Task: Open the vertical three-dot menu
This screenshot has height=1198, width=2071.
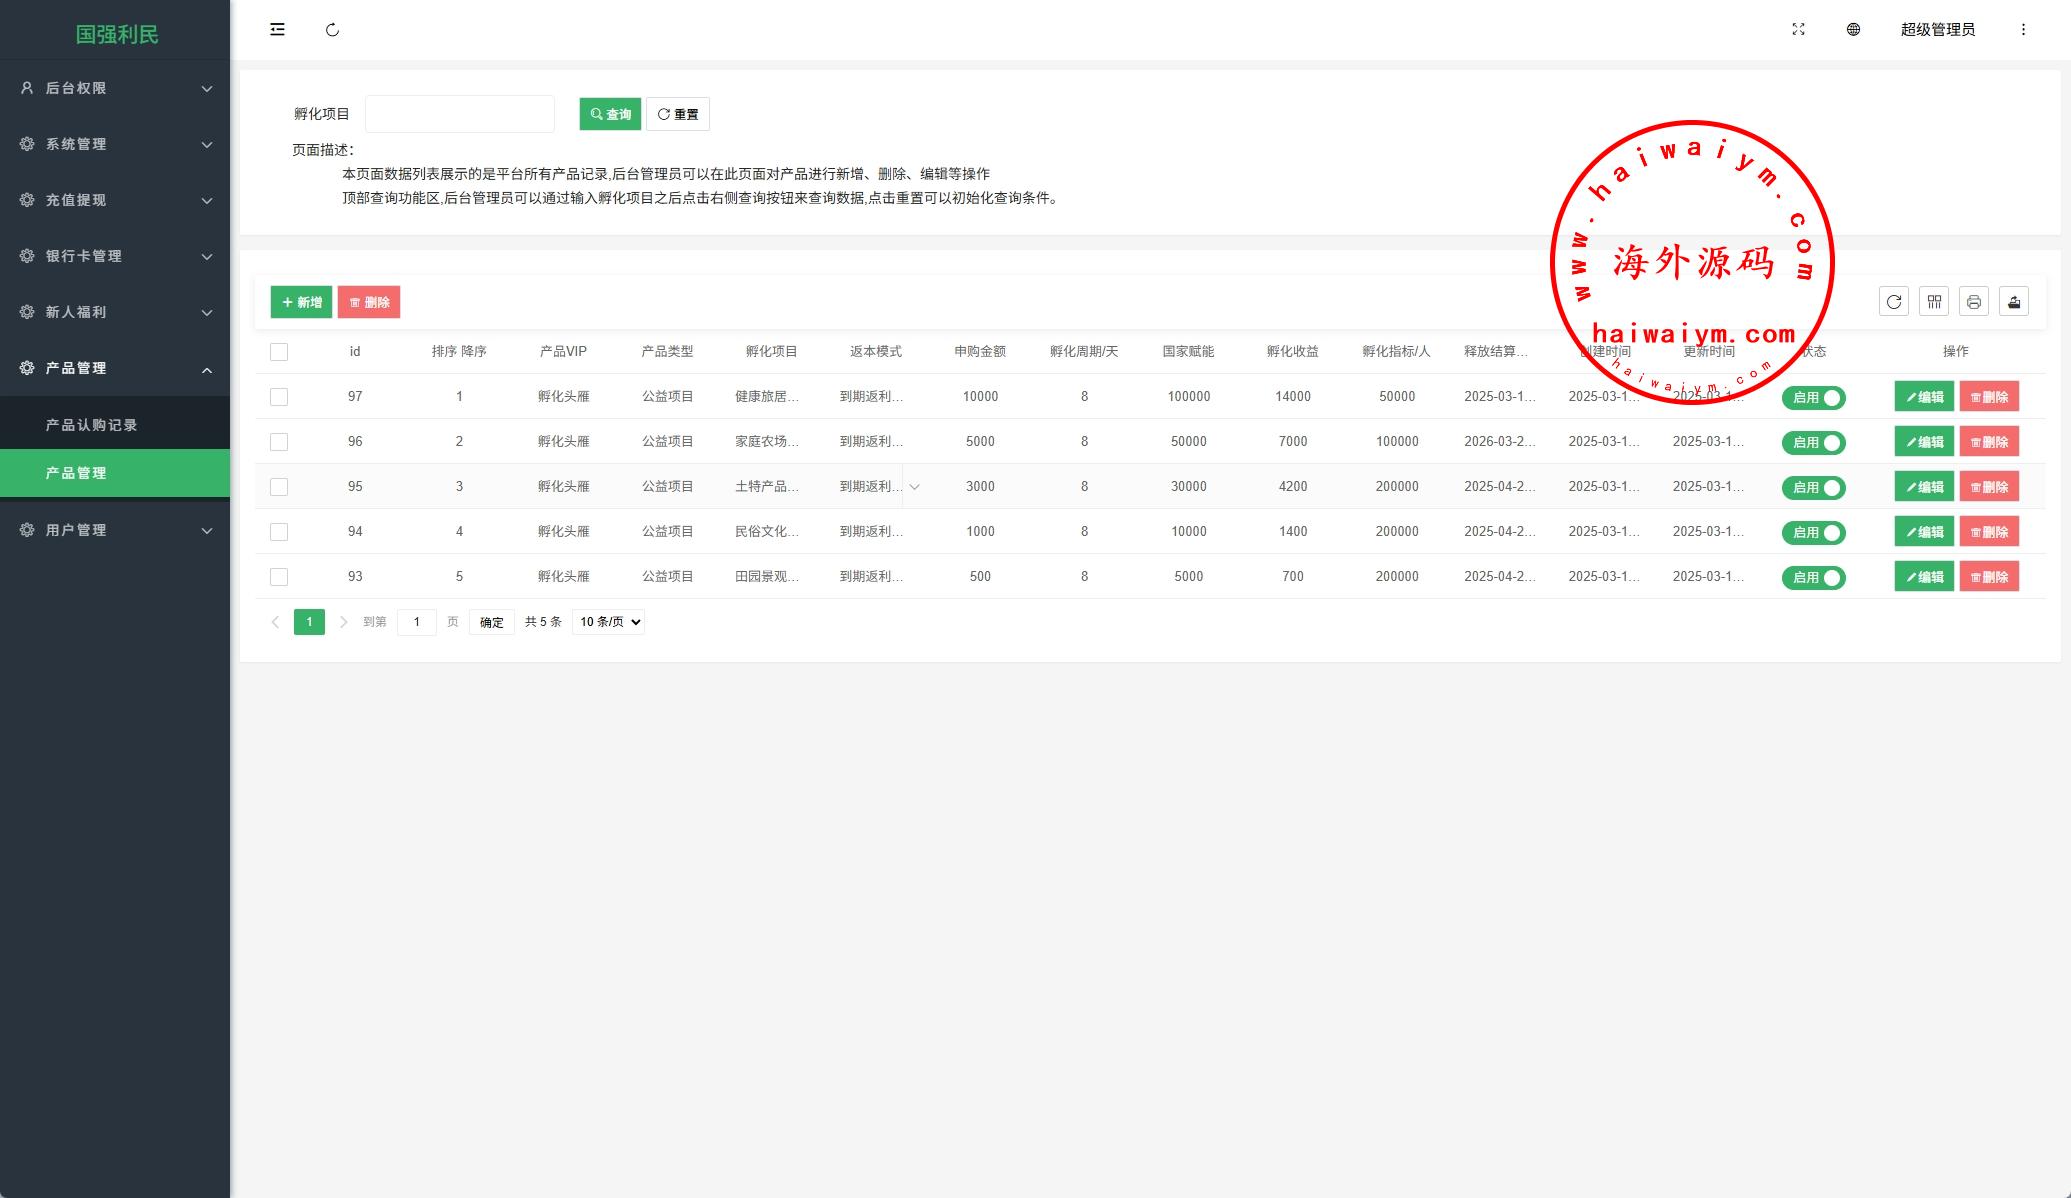Action: pyautogui.click(x=2023, y=30)
